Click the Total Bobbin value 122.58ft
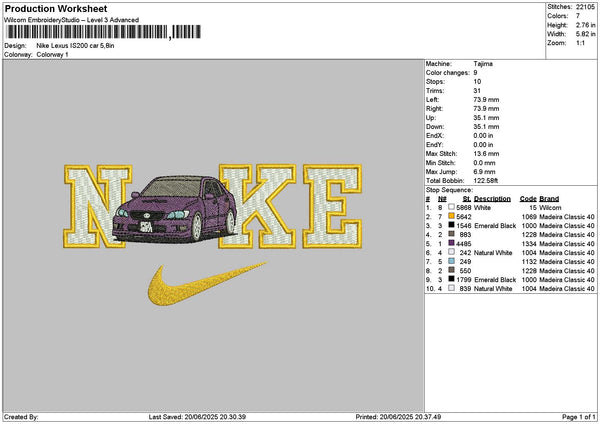Viewport: 600px width, 424px height. click(486, 181)
